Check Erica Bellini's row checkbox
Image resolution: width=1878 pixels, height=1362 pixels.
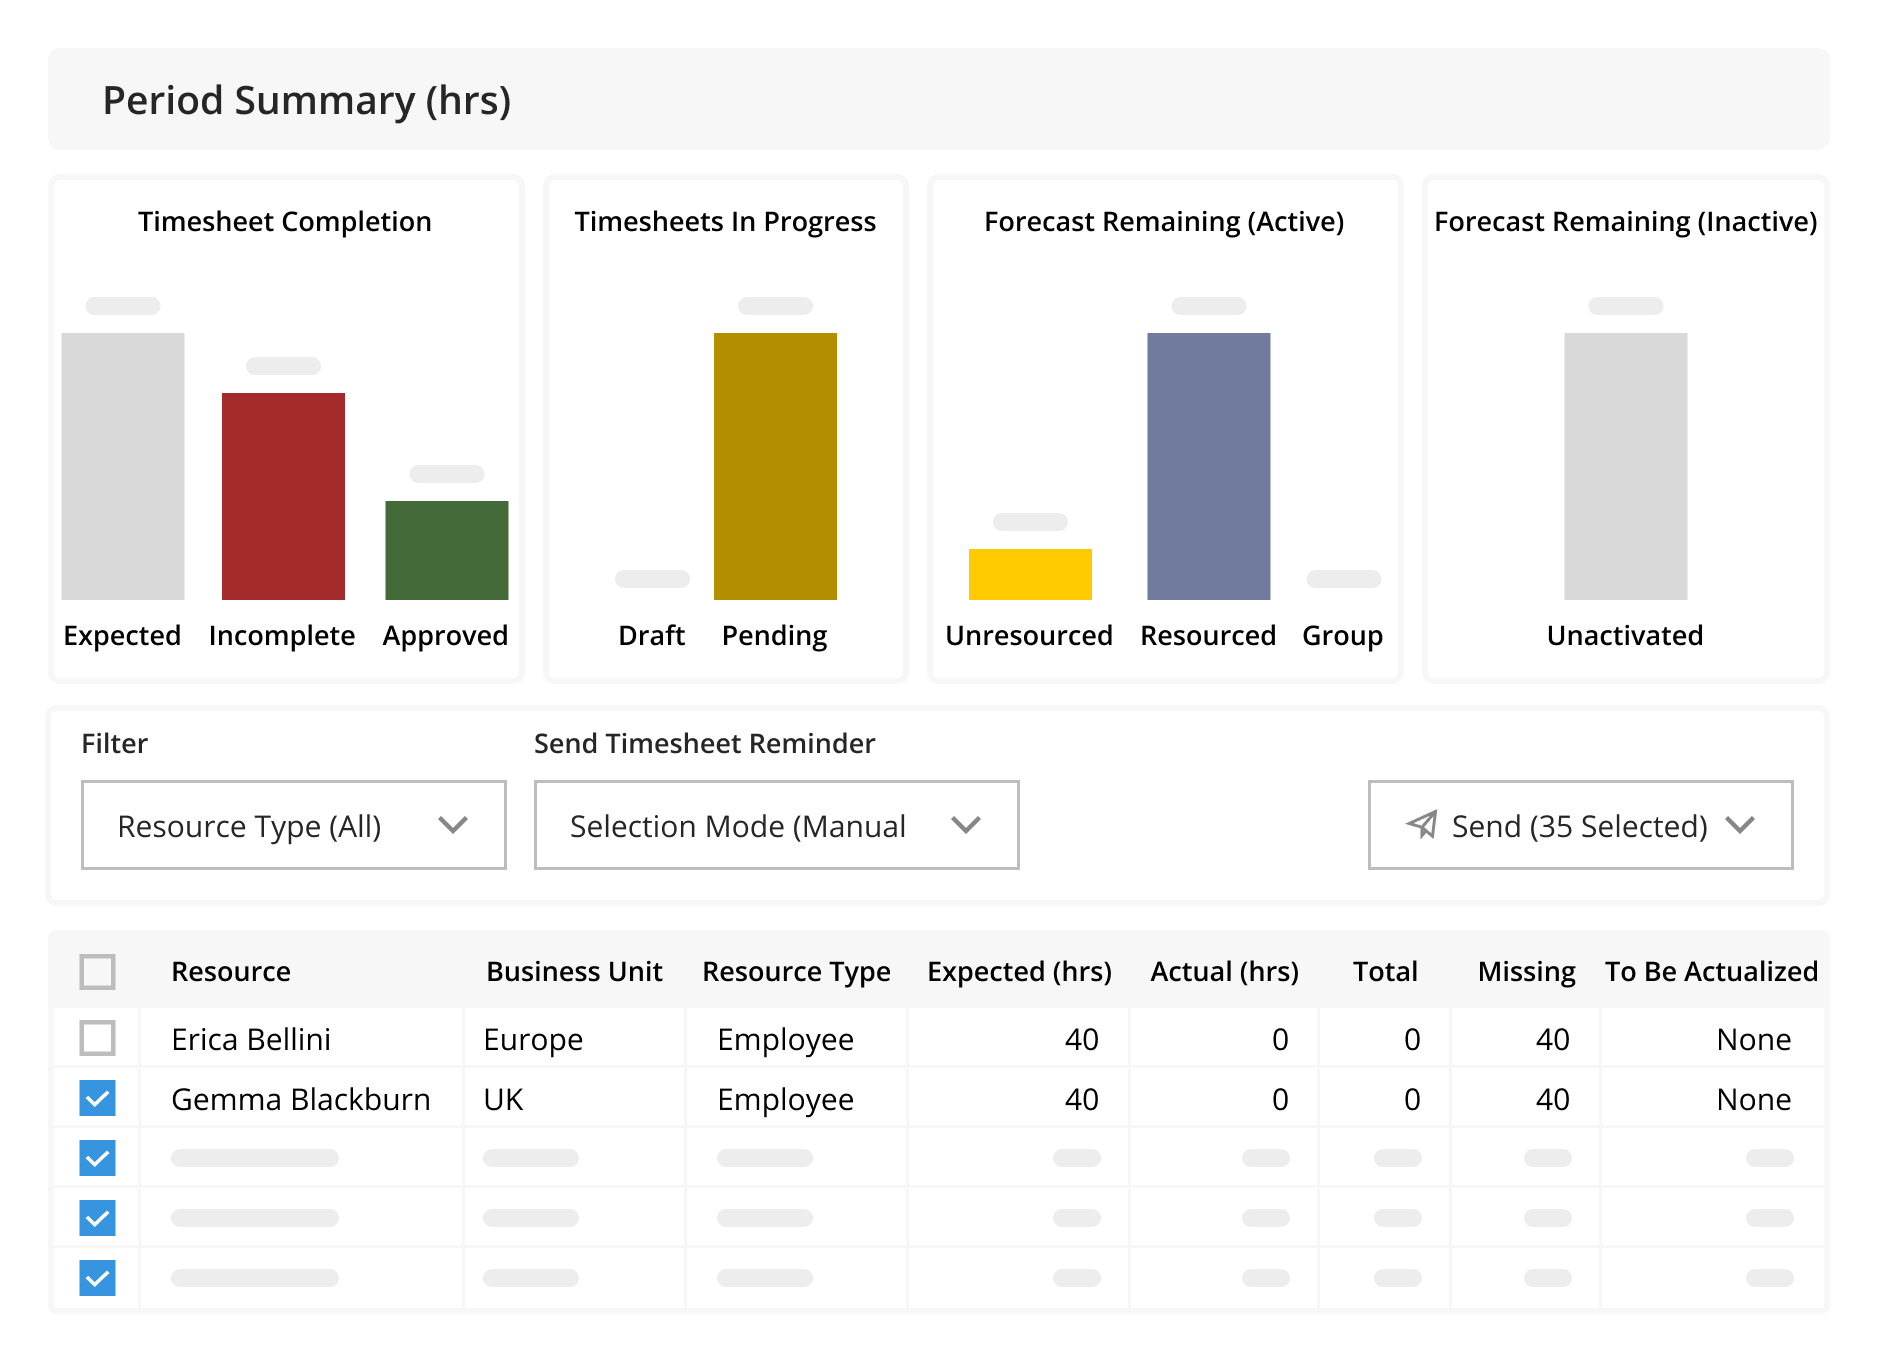97,1039
